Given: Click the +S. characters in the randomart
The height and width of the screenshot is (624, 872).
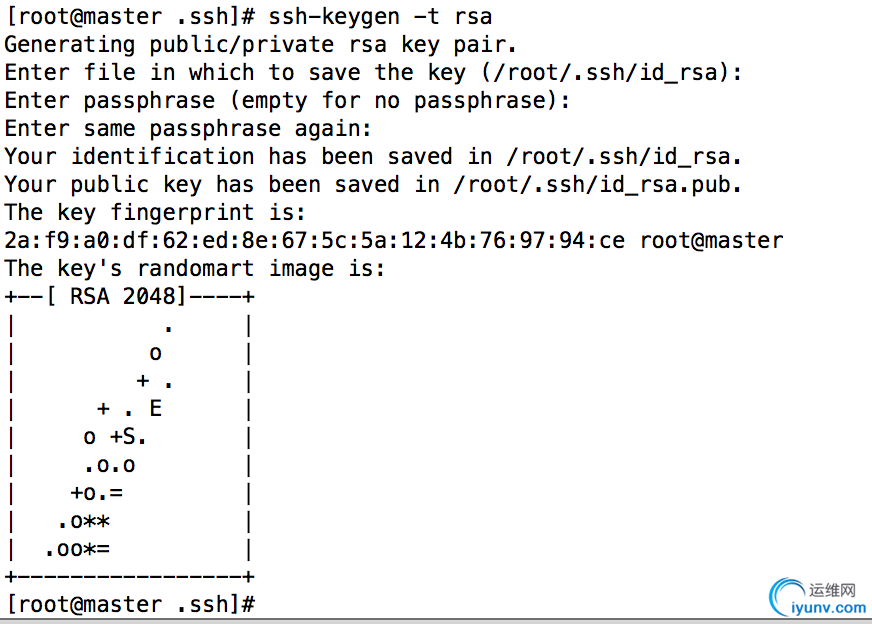Looking at the screenshot, I should pyautogui.click(x=129, y=437).
